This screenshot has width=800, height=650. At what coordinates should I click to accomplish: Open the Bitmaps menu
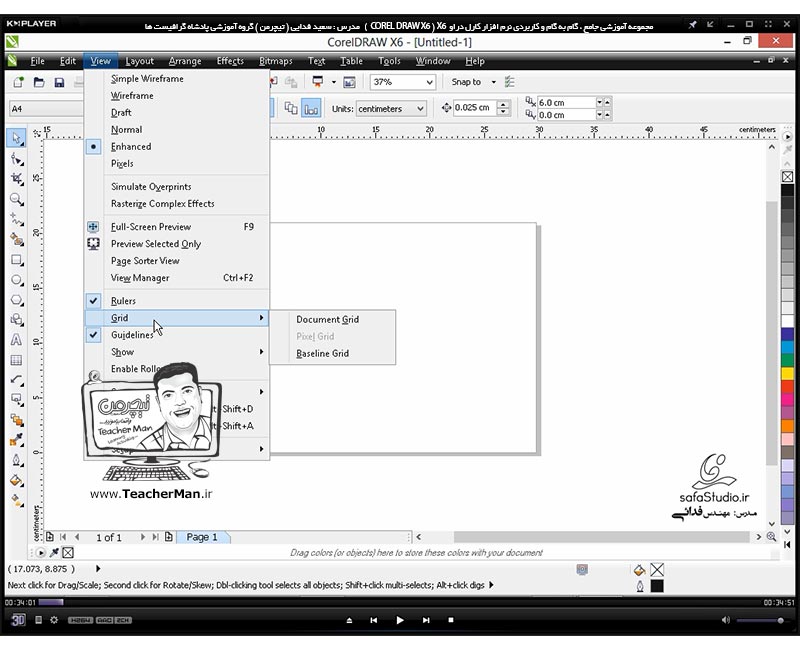(x=276, y=61)
